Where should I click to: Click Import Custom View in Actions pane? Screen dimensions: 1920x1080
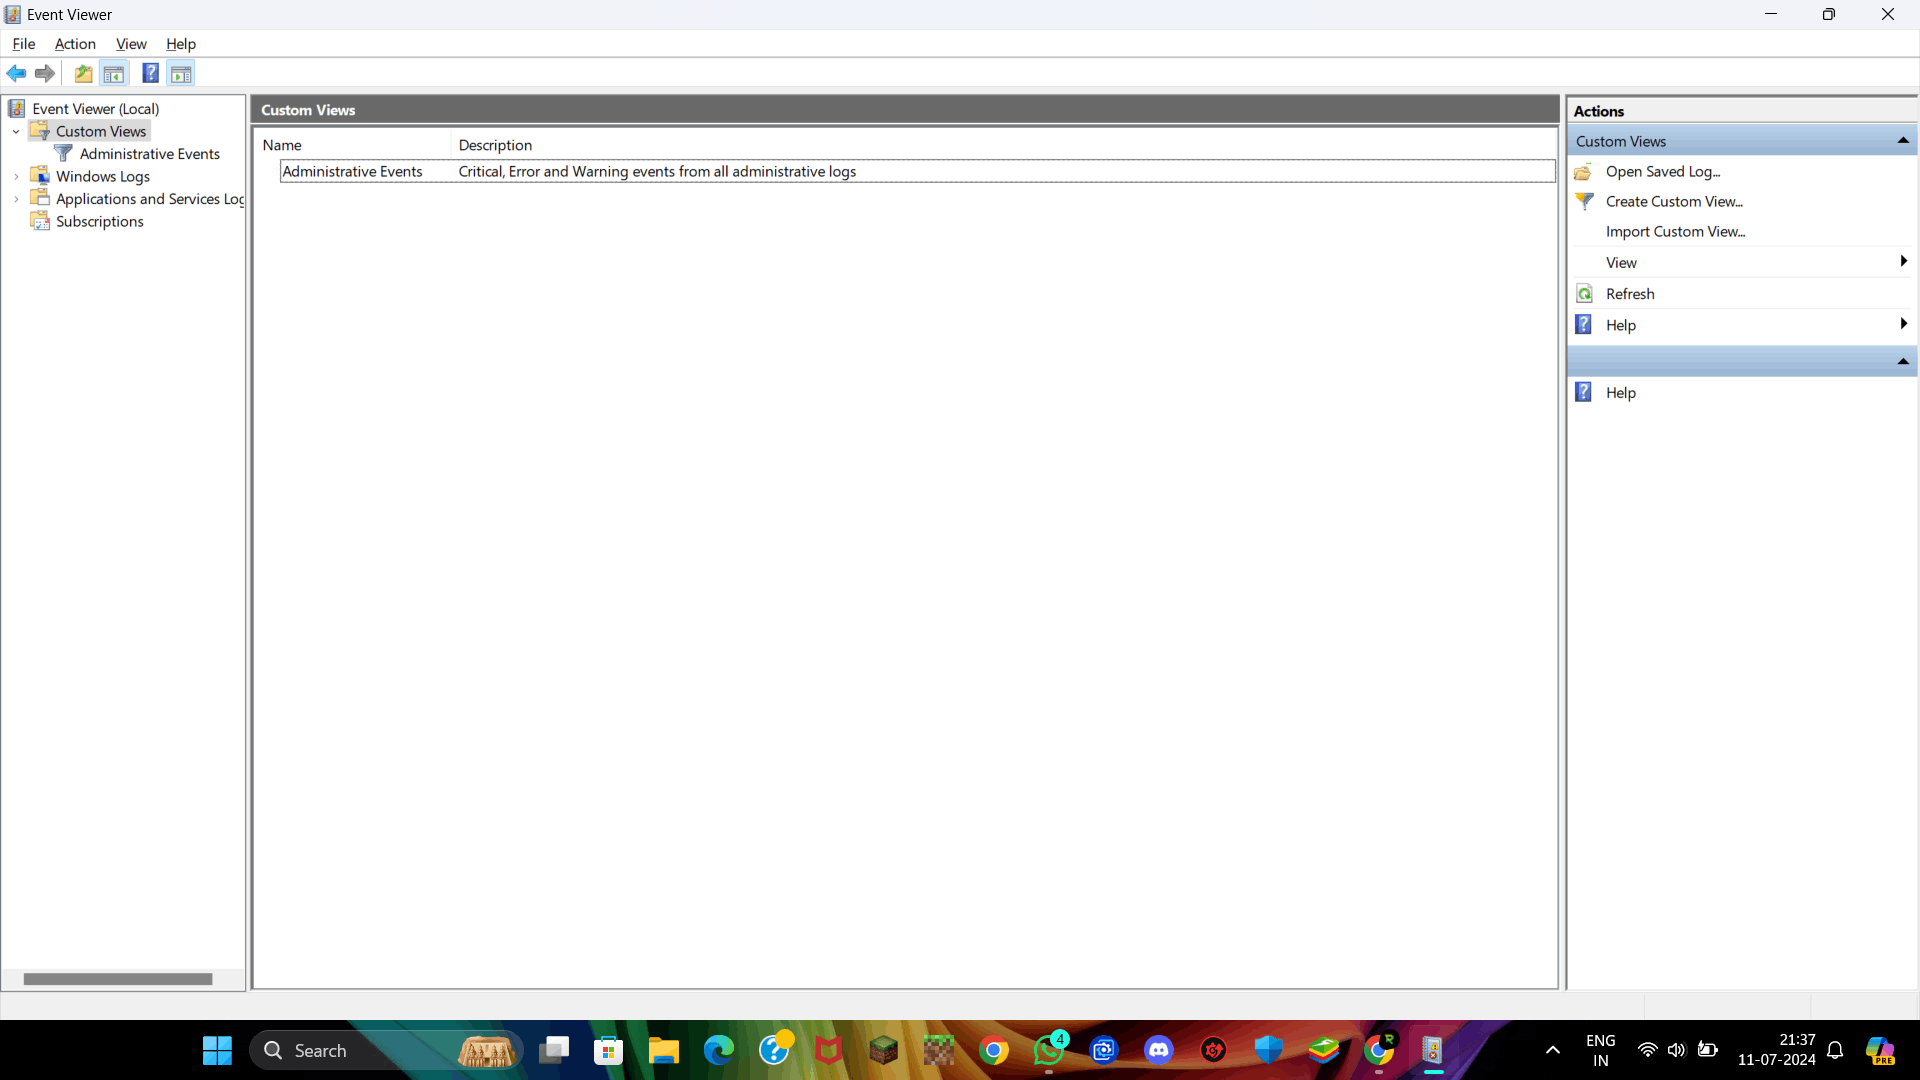point(1676,231)
